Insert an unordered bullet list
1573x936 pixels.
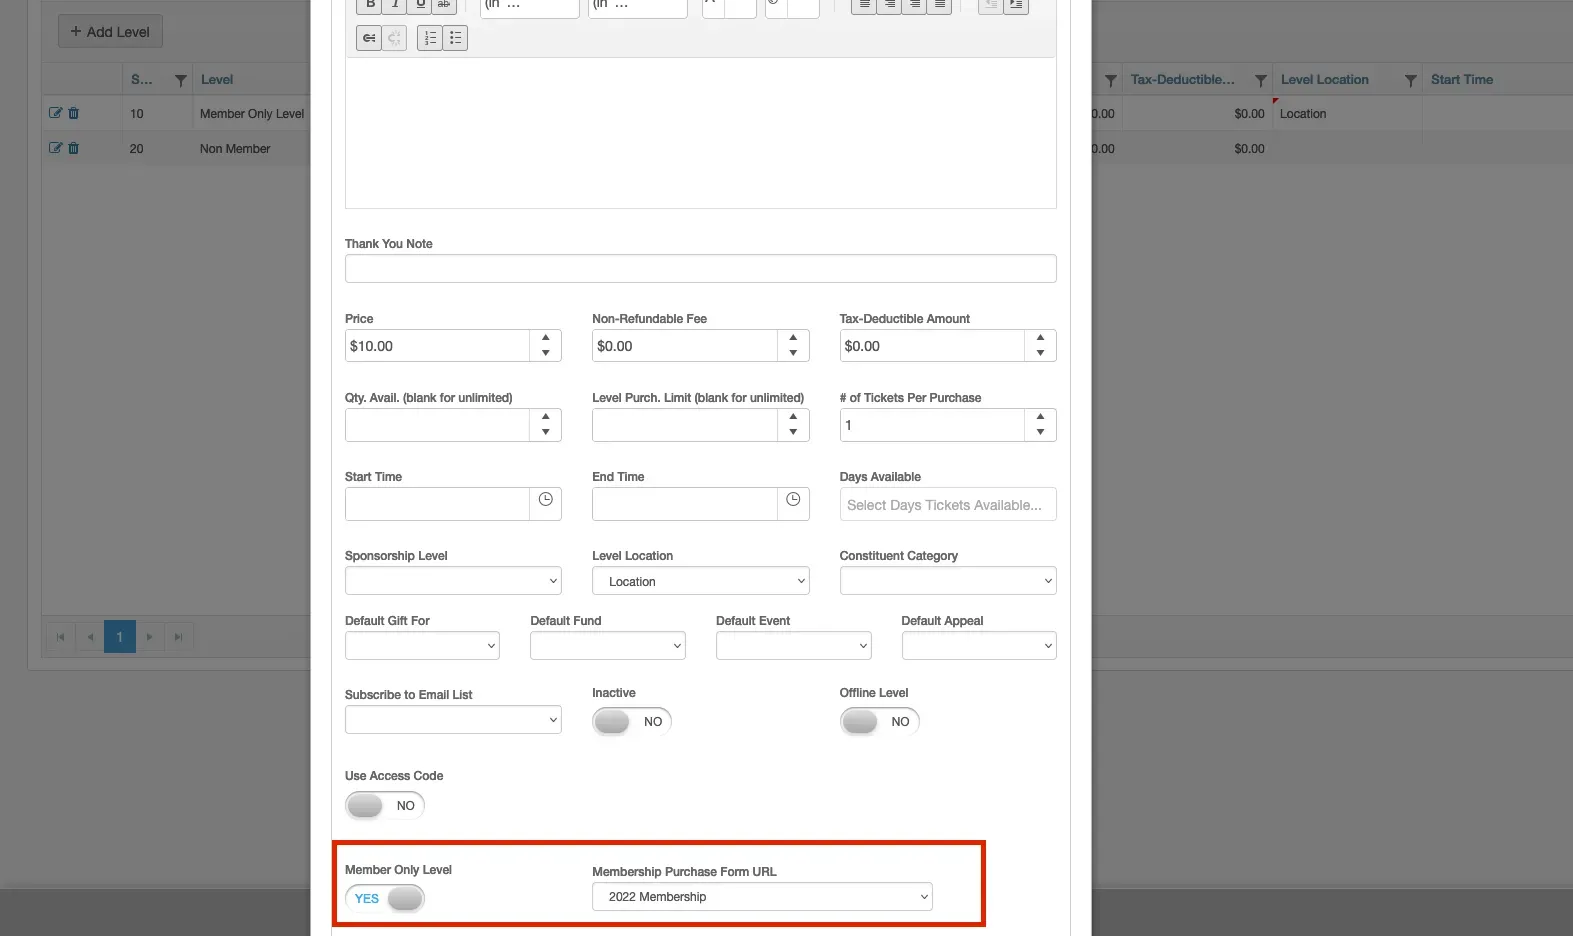(455, 38)
